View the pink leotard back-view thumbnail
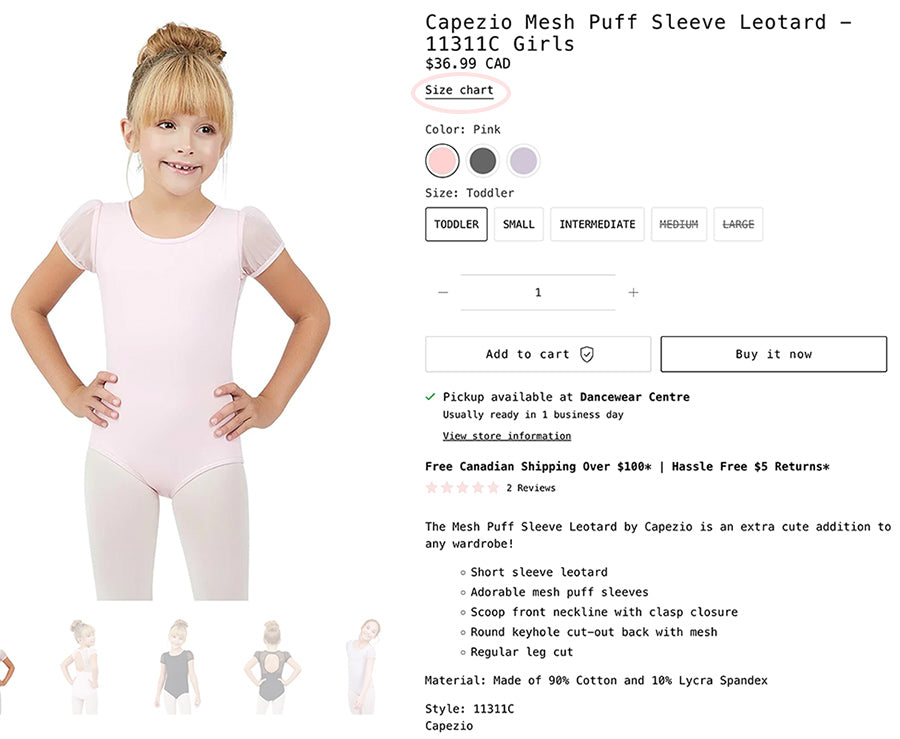Image resolution: width=900 pixels, height=739 pixels. (x=80, y=667)
